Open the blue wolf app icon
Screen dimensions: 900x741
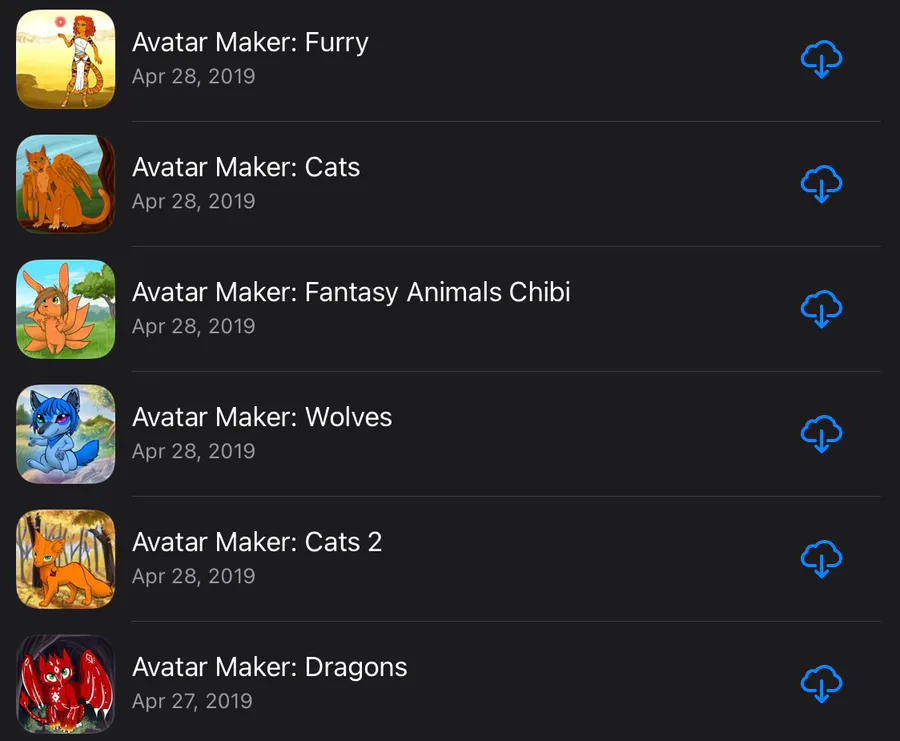pos(65,434)
